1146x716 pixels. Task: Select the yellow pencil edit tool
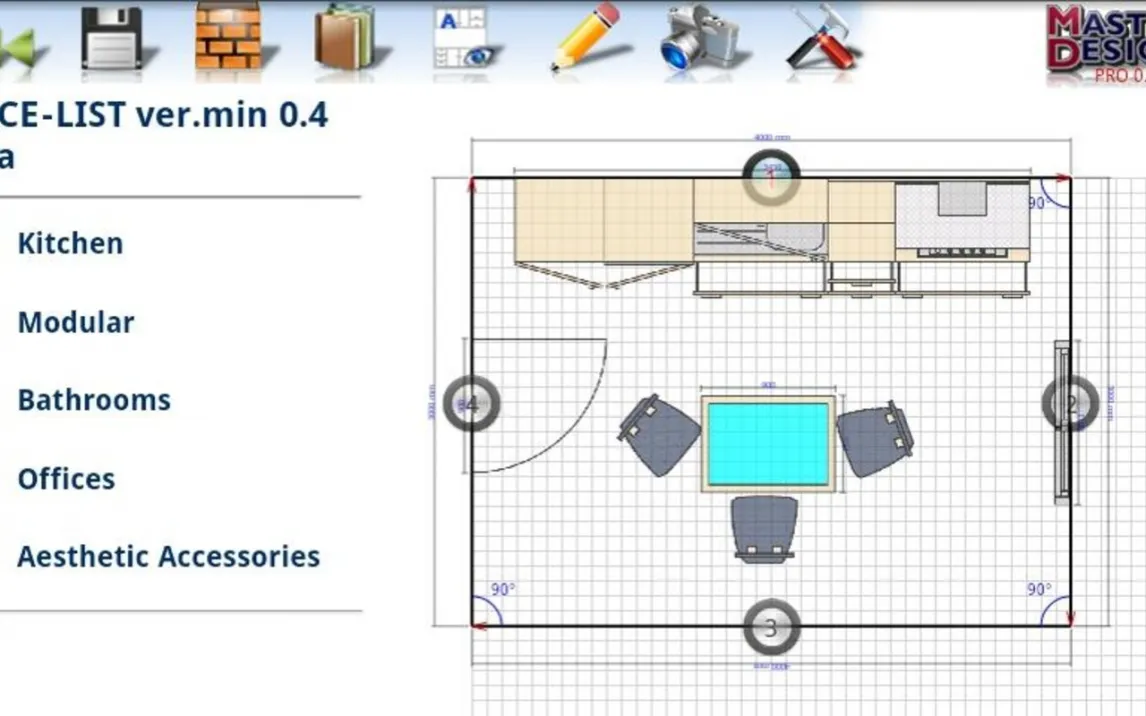point(590,37)
